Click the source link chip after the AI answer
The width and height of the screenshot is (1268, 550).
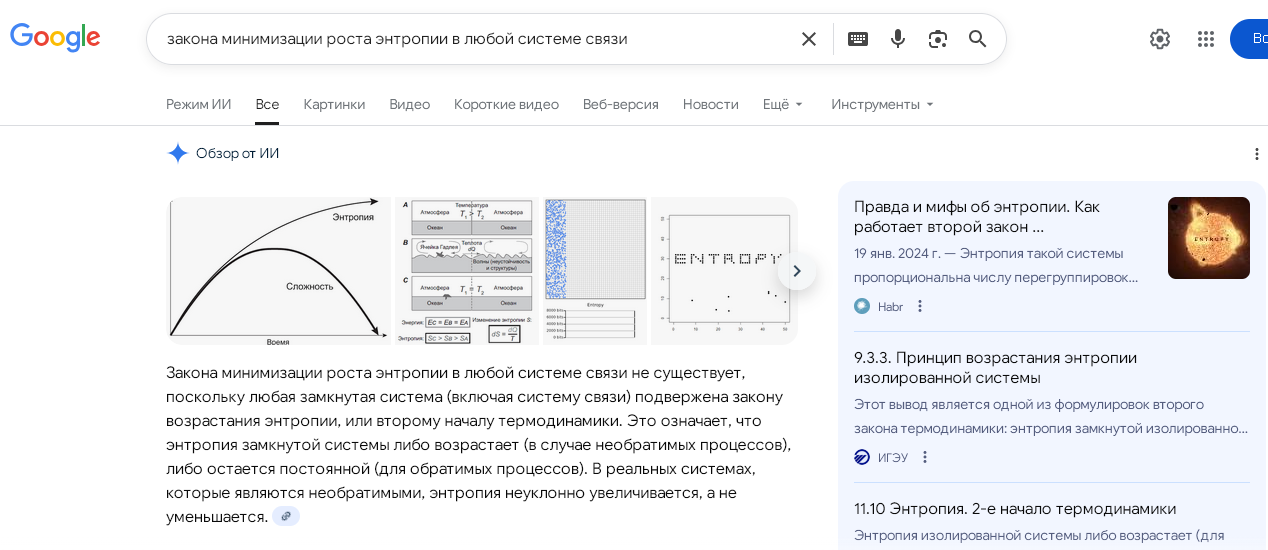click(286, 516)
